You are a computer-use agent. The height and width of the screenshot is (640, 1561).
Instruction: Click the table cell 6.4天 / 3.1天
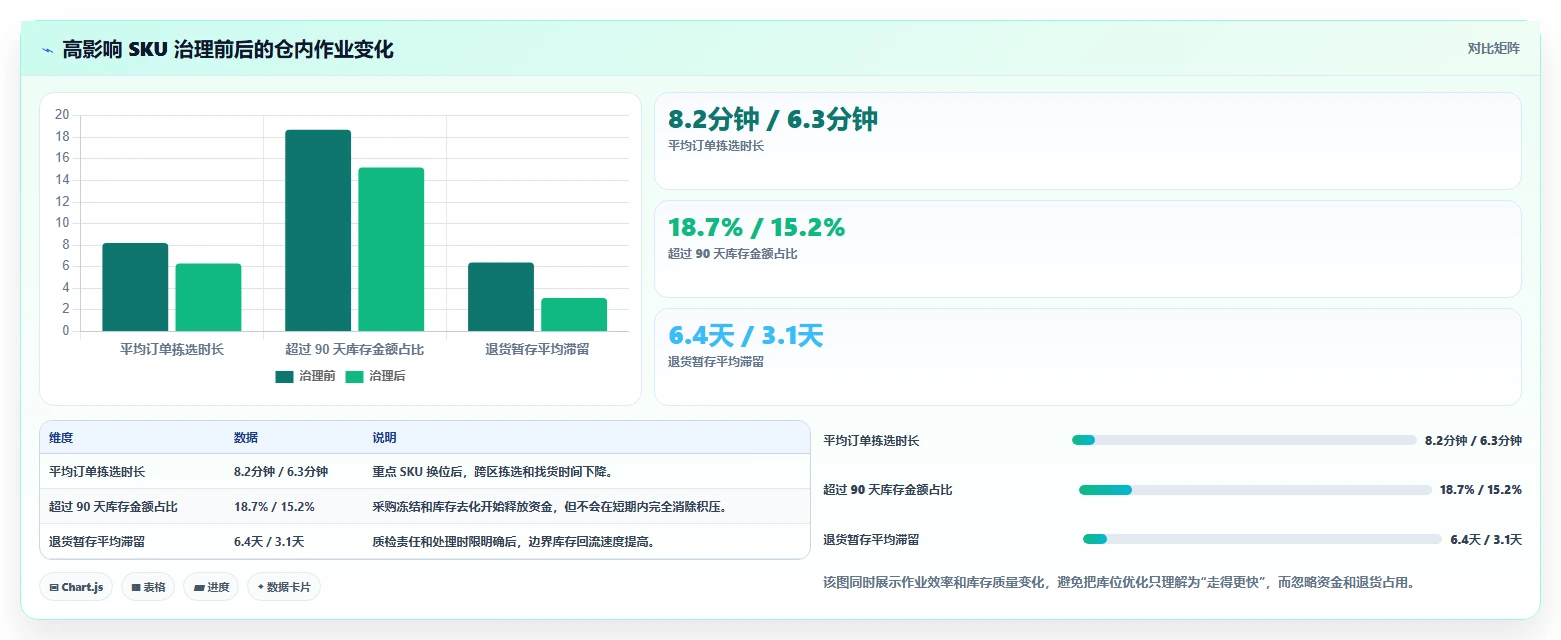click(x=269, y=542)
